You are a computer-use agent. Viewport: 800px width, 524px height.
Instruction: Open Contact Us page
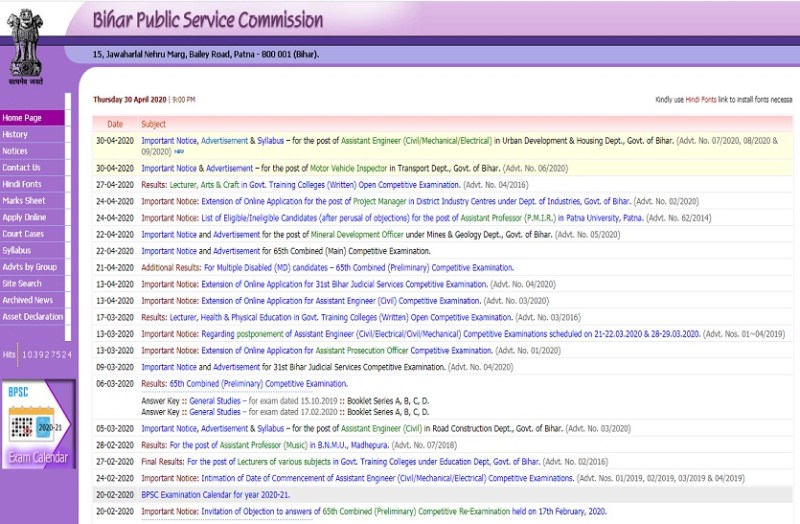22,168
